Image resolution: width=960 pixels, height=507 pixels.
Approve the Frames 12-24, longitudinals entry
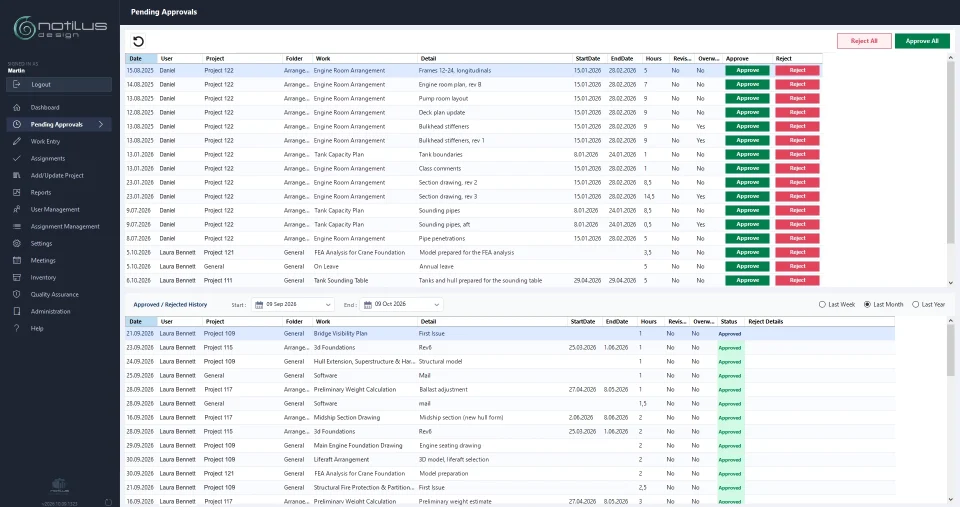[748, 70]
